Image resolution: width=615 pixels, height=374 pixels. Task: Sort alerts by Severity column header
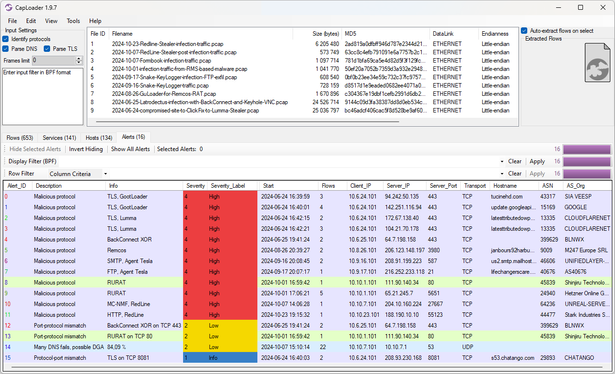click(195, 186)
